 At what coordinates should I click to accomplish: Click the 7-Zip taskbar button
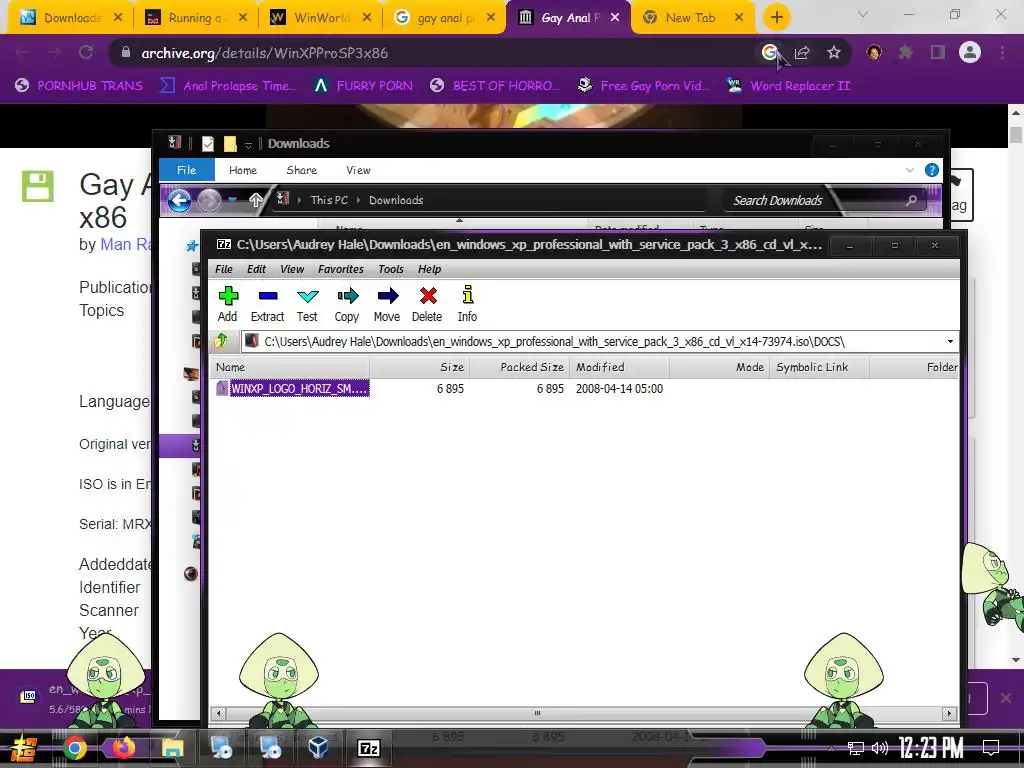point(369,748)
